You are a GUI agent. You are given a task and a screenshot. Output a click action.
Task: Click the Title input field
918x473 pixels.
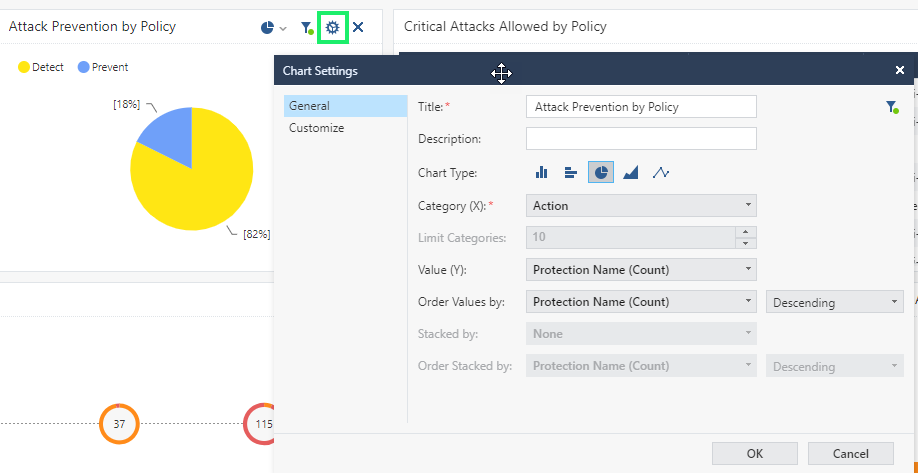pos(641,107)
